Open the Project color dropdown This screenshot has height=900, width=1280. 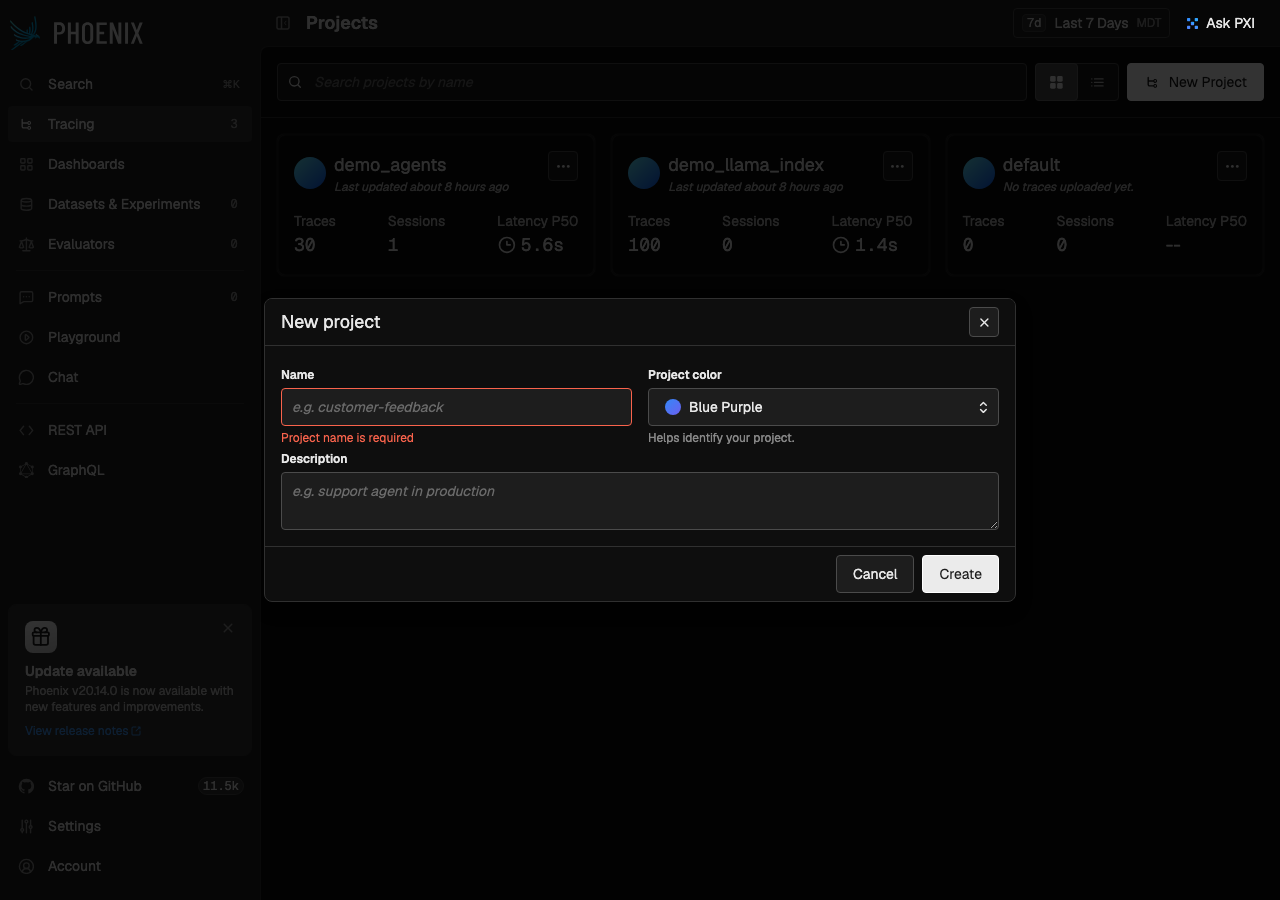coord(823,407)
